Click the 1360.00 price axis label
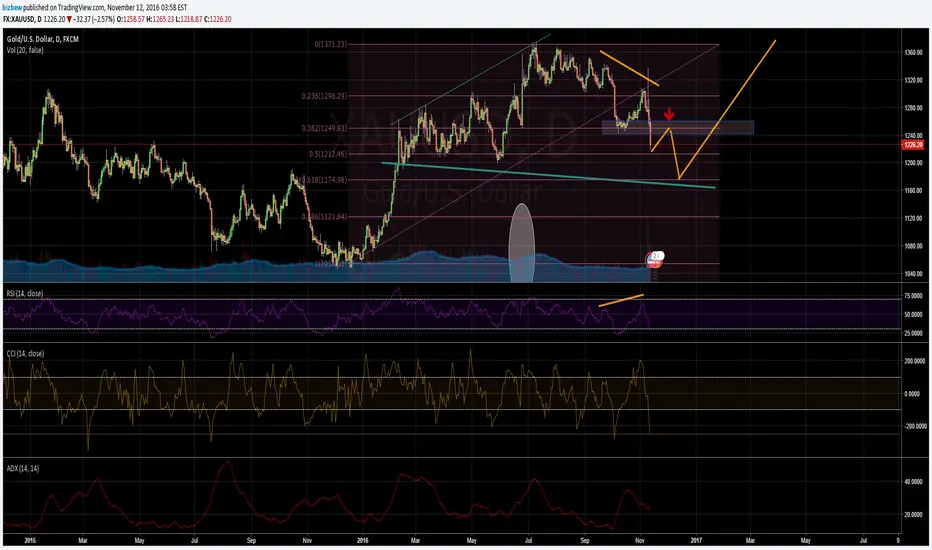 [x=913, y=52]
